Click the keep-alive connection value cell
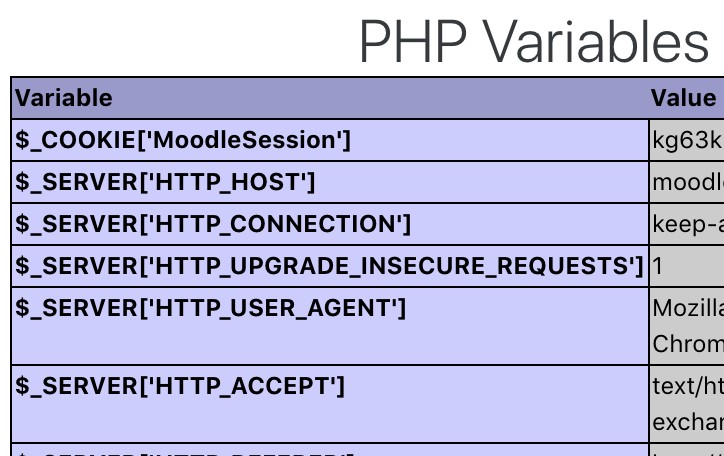Viewport: 724px width, 456px height. coord(687,224)
